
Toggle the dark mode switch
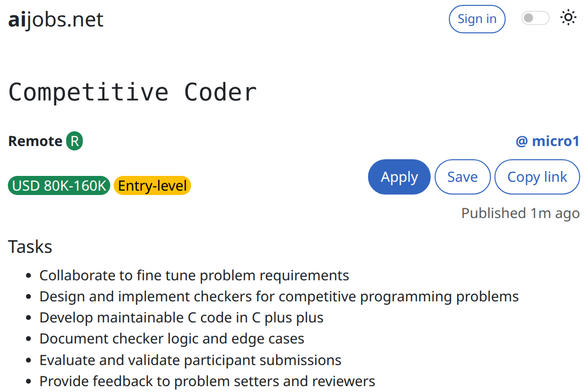[535, 18]
